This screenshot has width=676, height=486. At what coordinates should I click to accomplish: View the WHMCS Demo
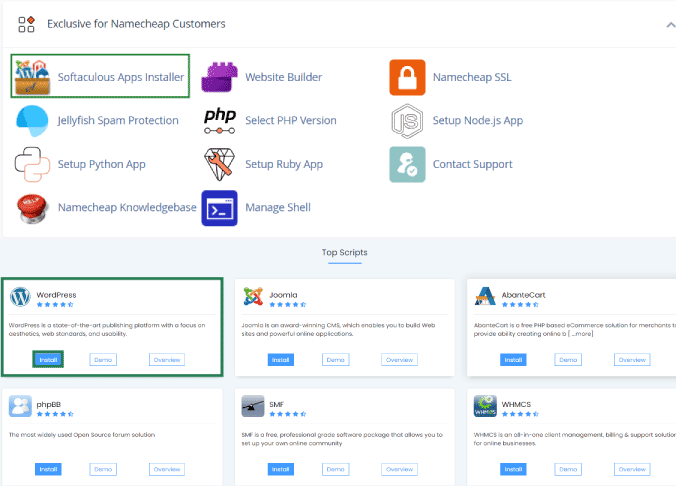click(568, 469)
